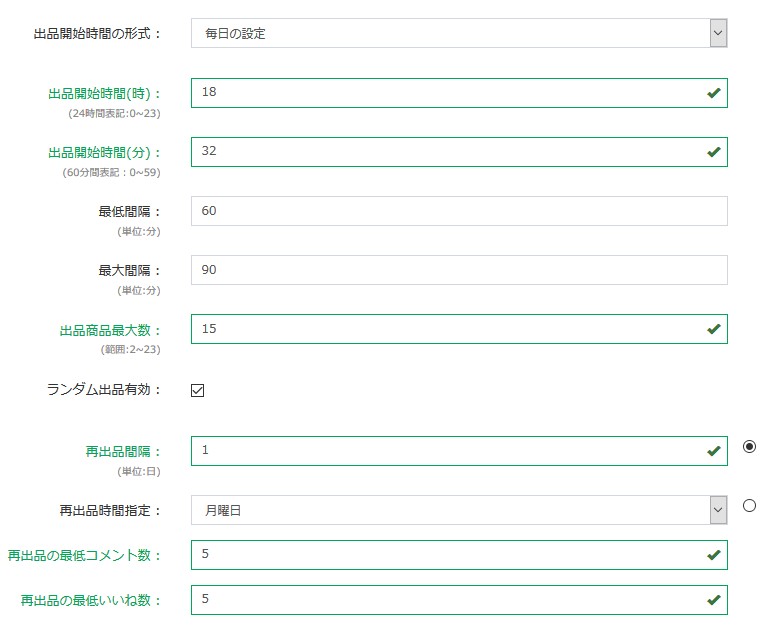This screenshot has height=634, width=770.
Task: Click the checkmark in 再出品の最低いいね数 field
Action: click(713, 600)
